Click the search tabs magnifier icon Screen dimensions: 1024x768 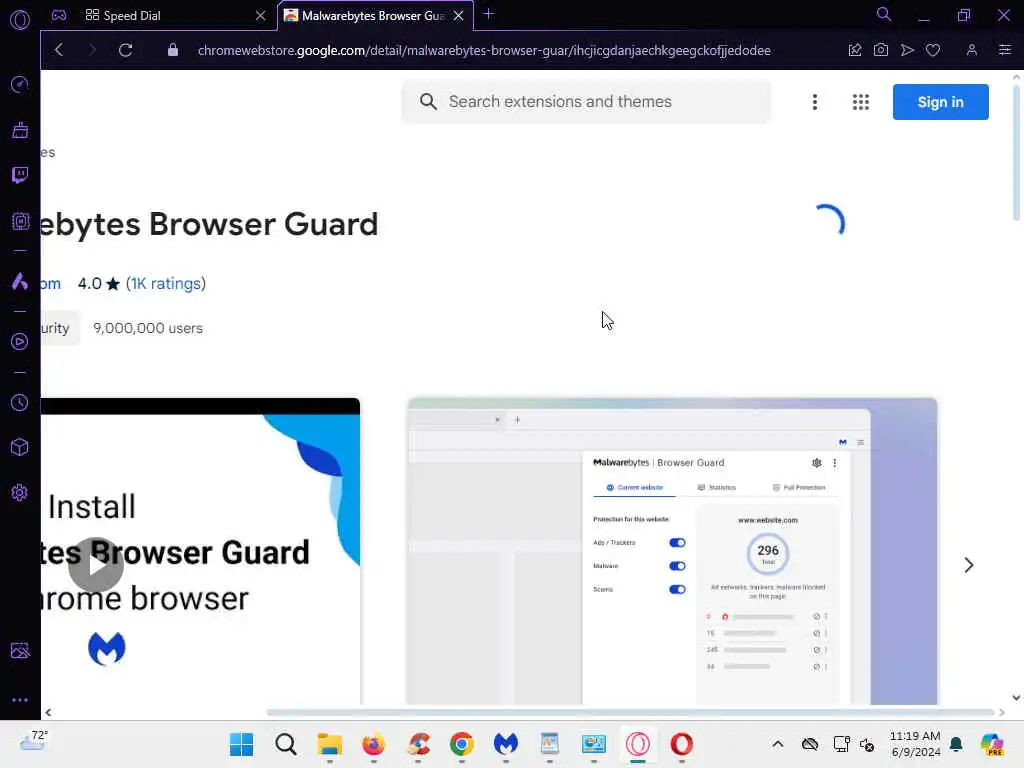[x=884, y=14]
